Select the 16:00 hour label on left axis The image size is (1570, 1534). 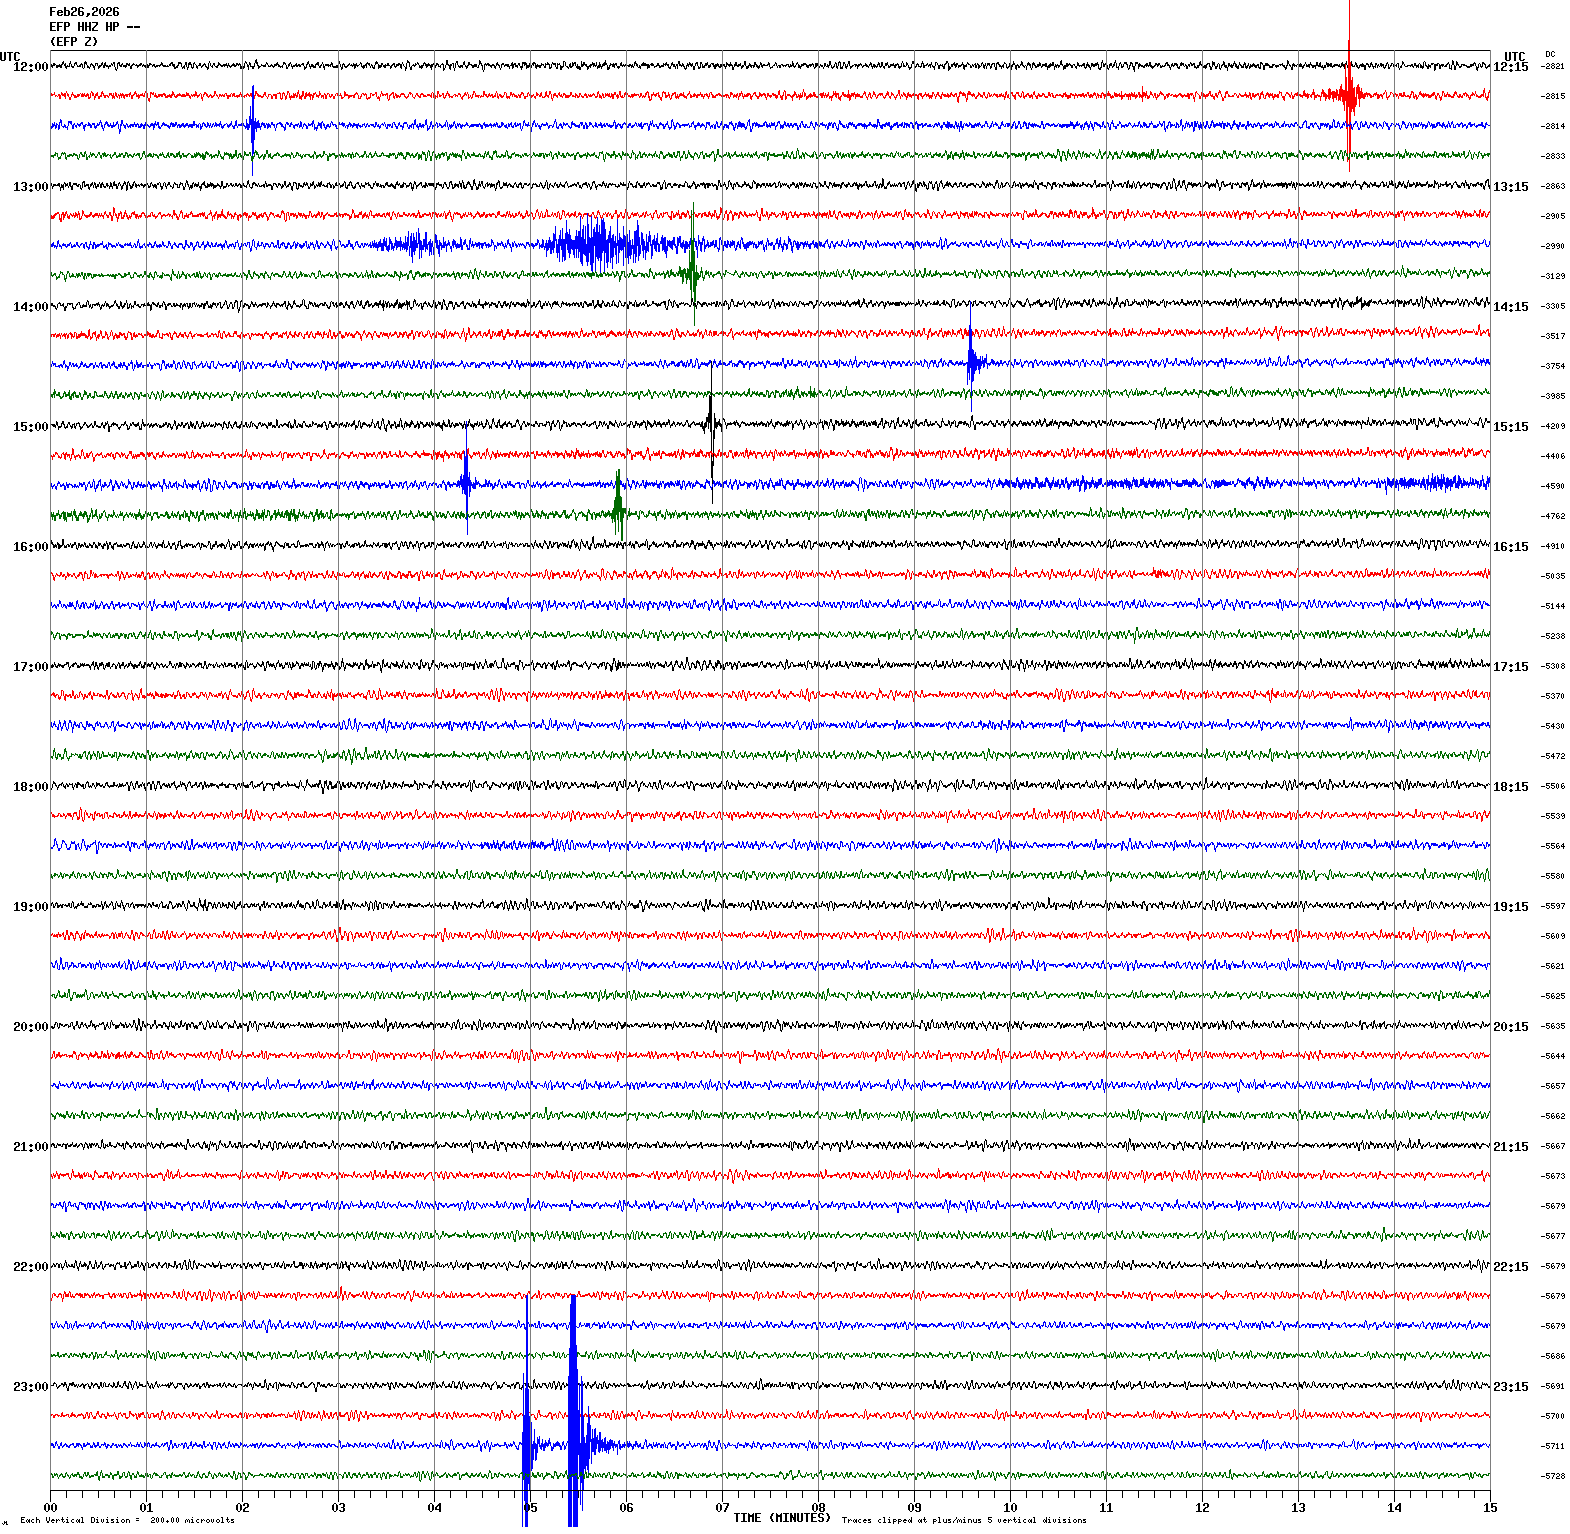pyautogui.click(x=30, y=547)
